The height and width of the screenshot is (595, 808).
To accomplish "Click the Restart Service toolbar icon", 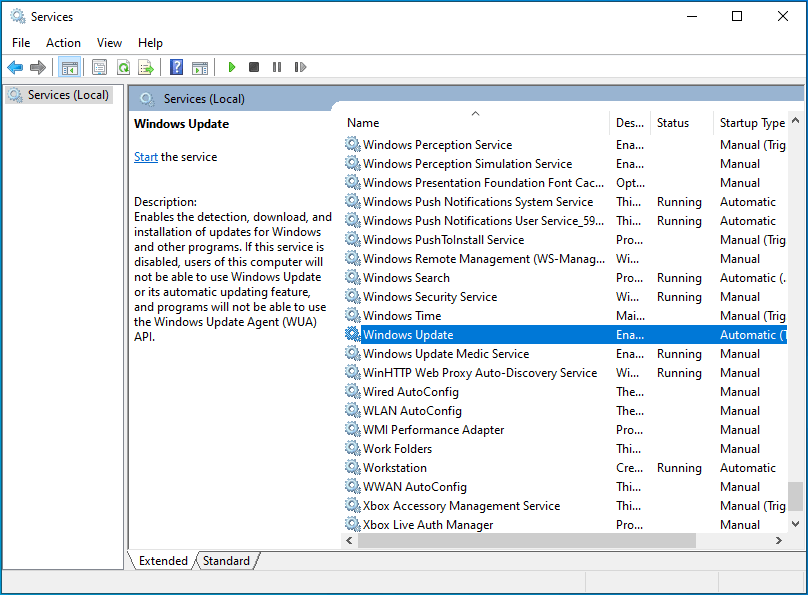I will click(x=300, y=67).
